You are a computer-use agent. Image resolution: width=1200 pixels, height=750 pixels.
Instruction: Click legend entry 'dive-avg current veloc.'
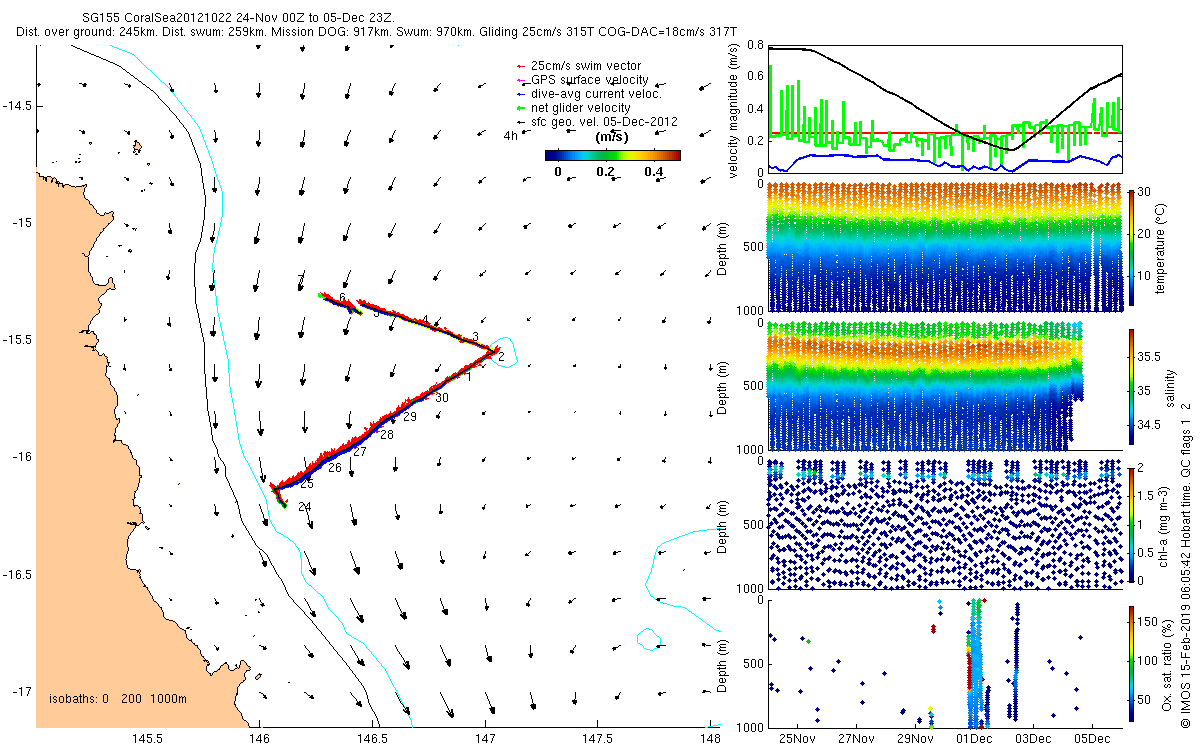597,94
